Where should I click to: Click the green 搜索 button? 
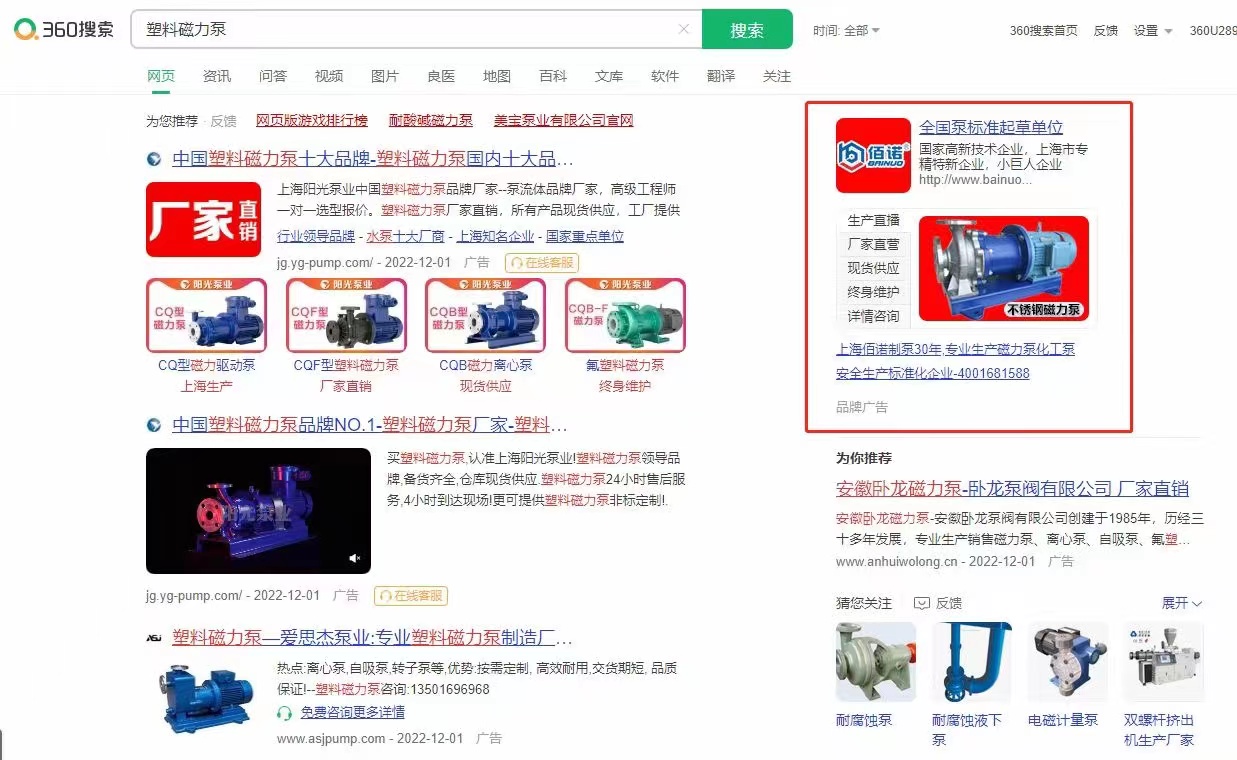[x=747, y=30]
